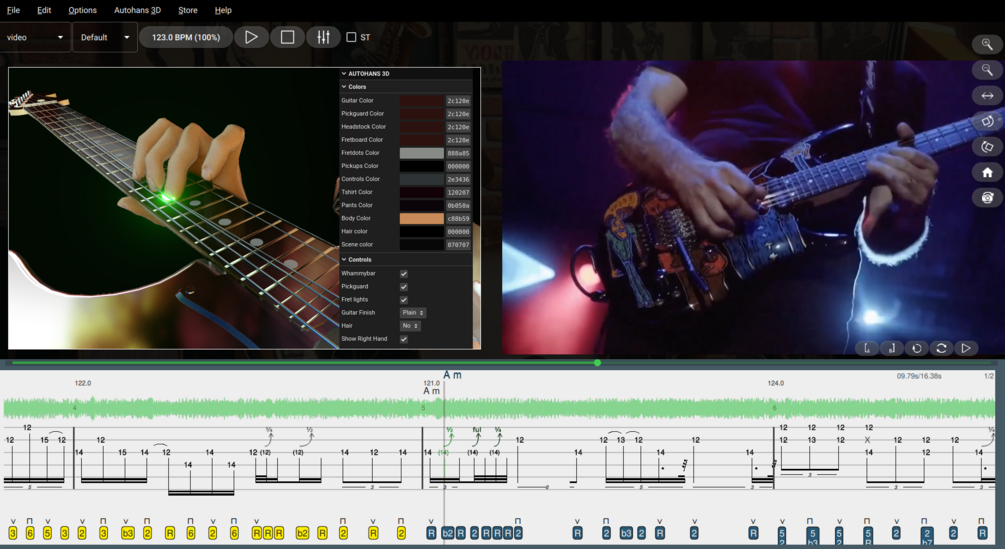Open the Guitar Finish Plain dropdown

(x=413, y=313)
